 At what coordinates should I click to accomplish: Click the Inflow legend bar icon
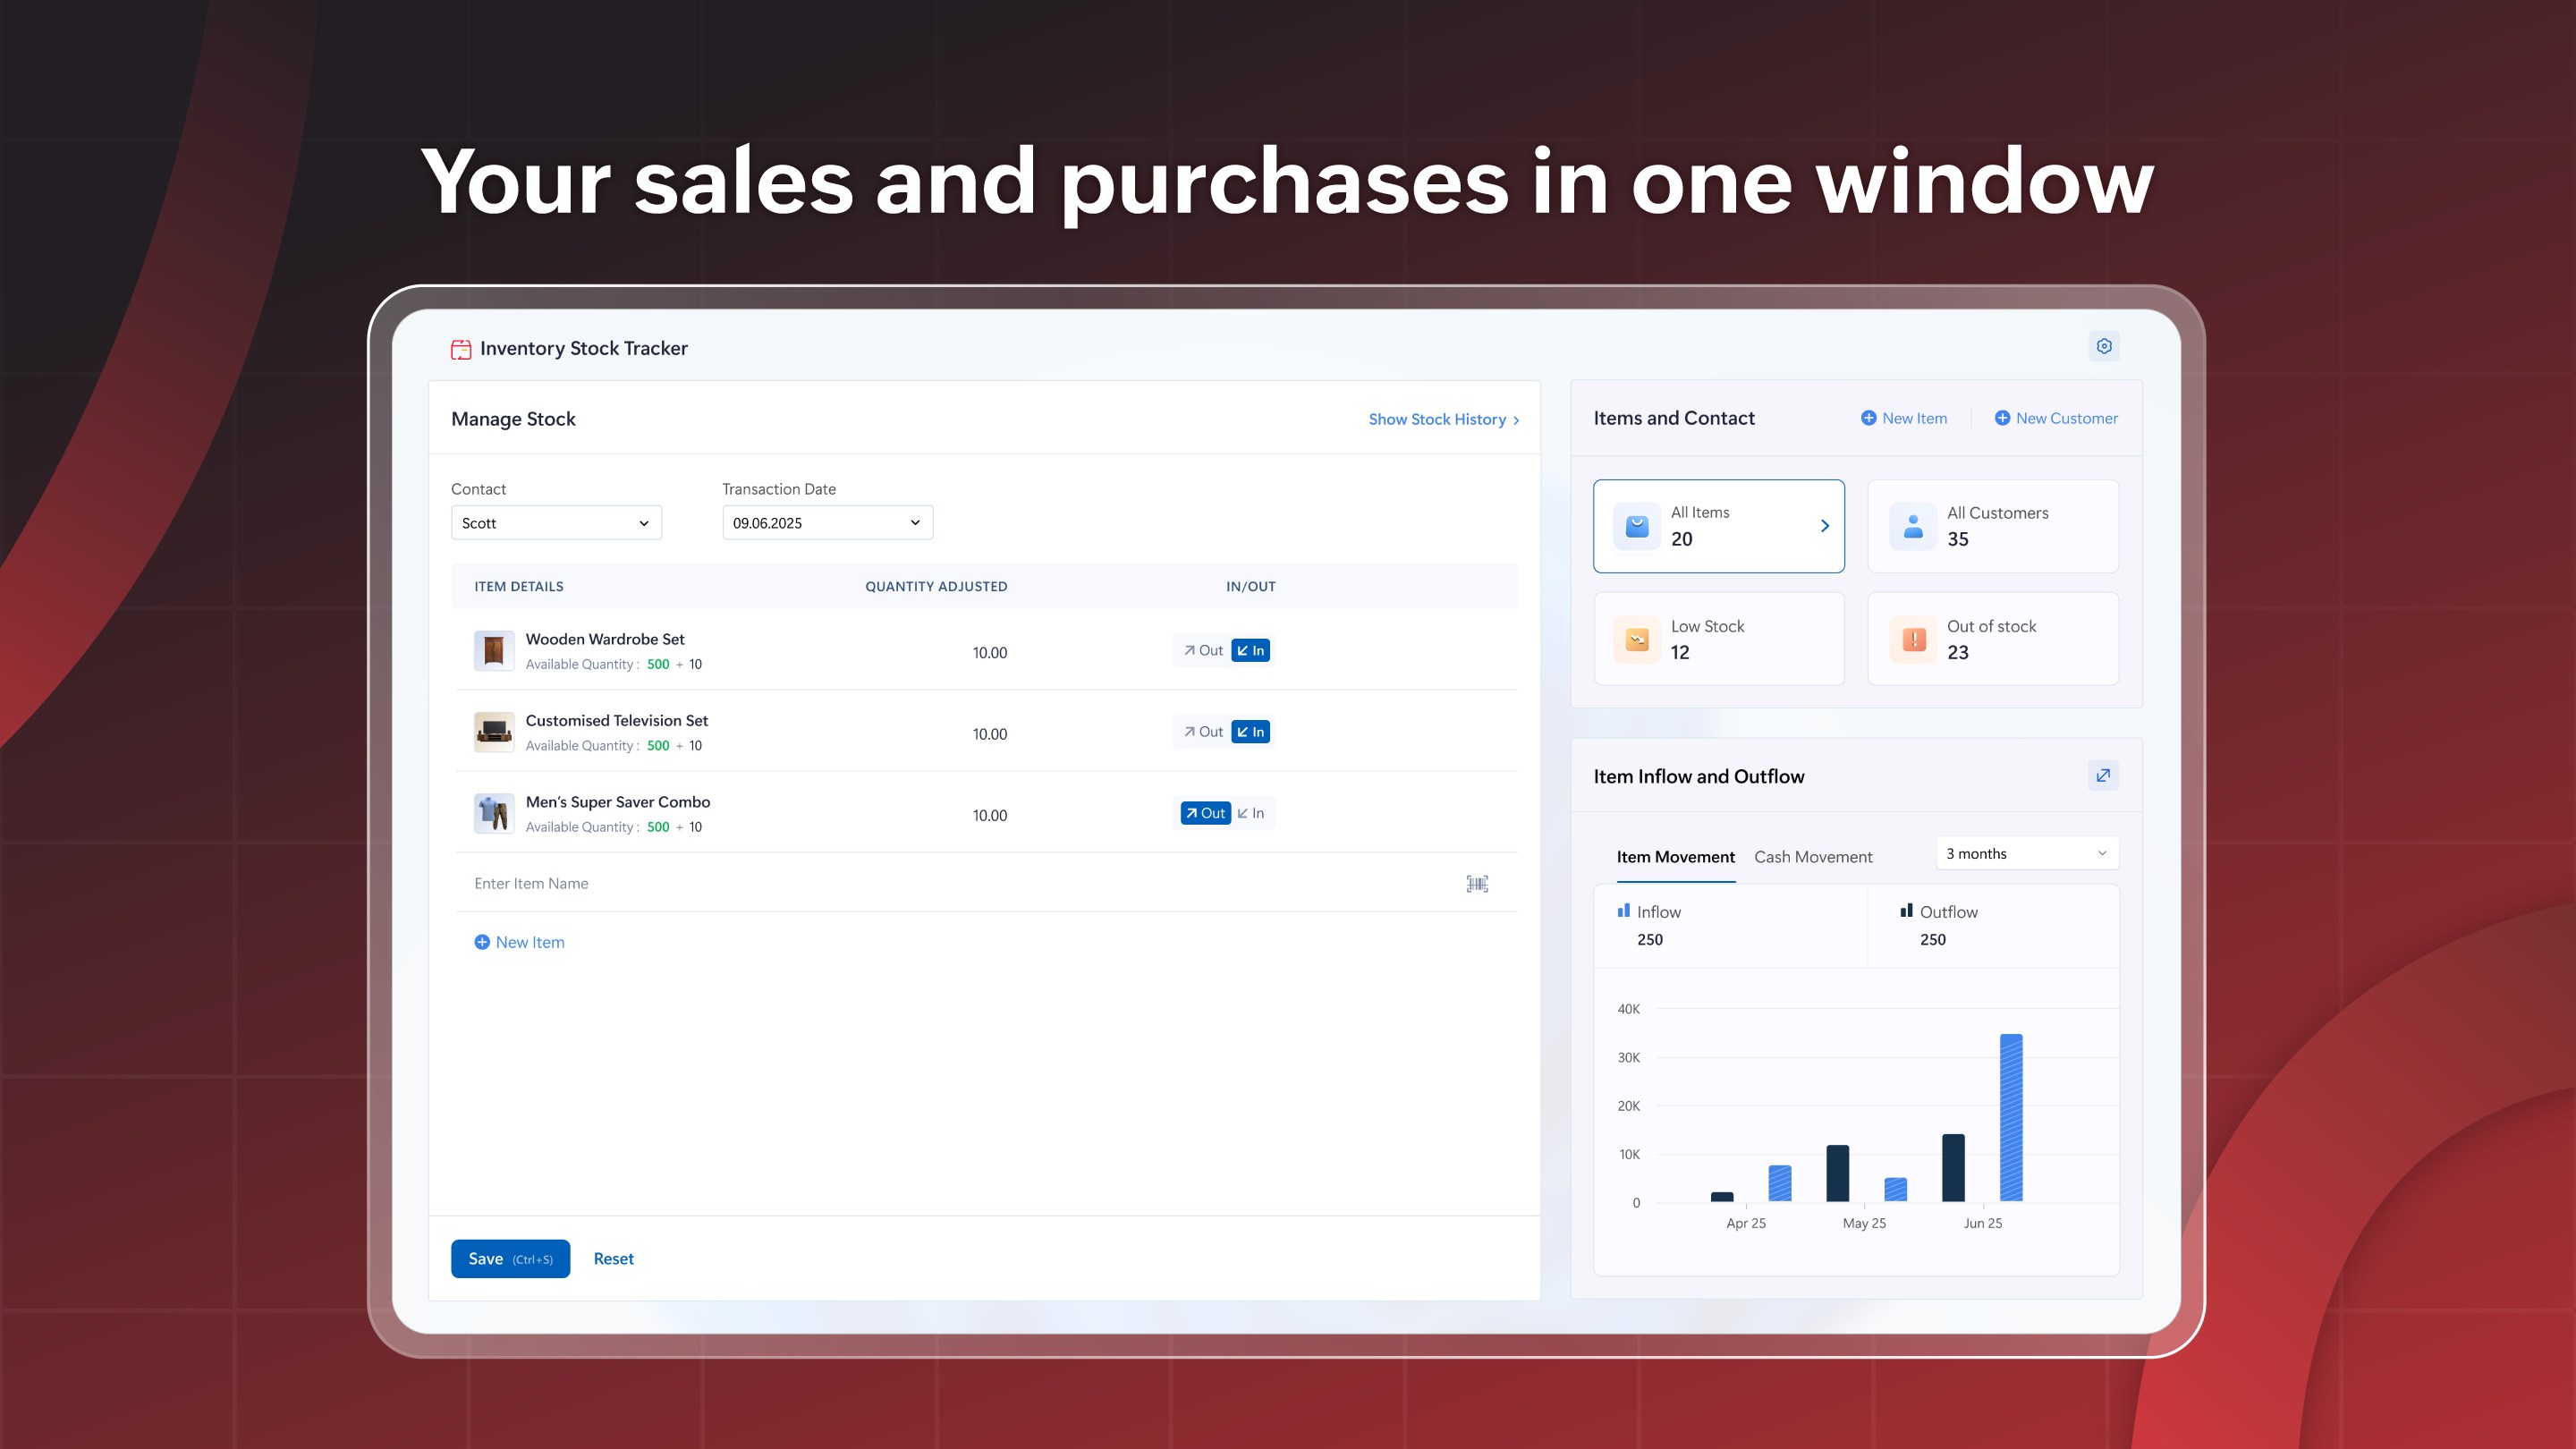[1624, 911]
